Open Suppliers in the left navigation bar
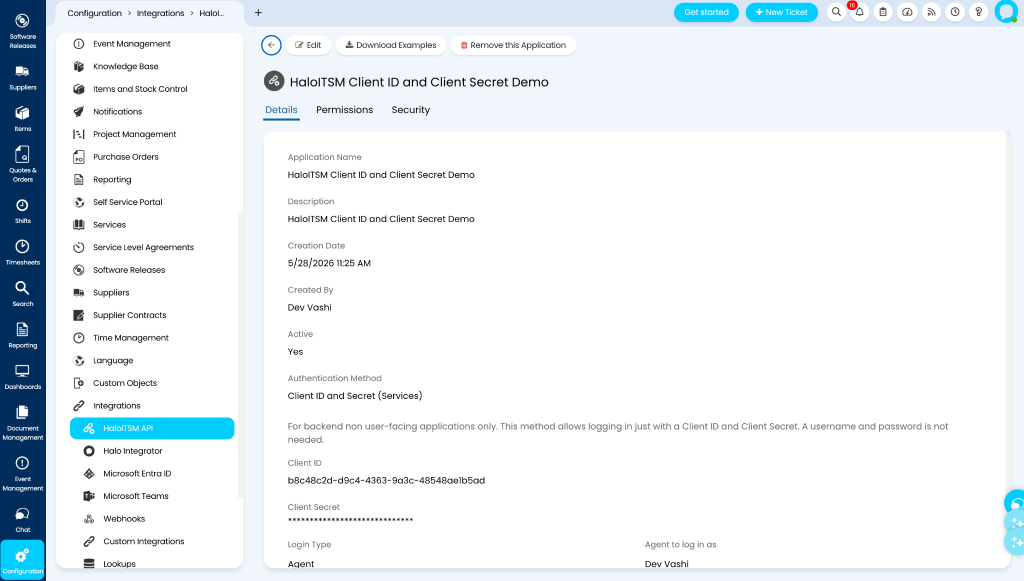The height and width of the screenshot is (581, 1024). (23, 77)
